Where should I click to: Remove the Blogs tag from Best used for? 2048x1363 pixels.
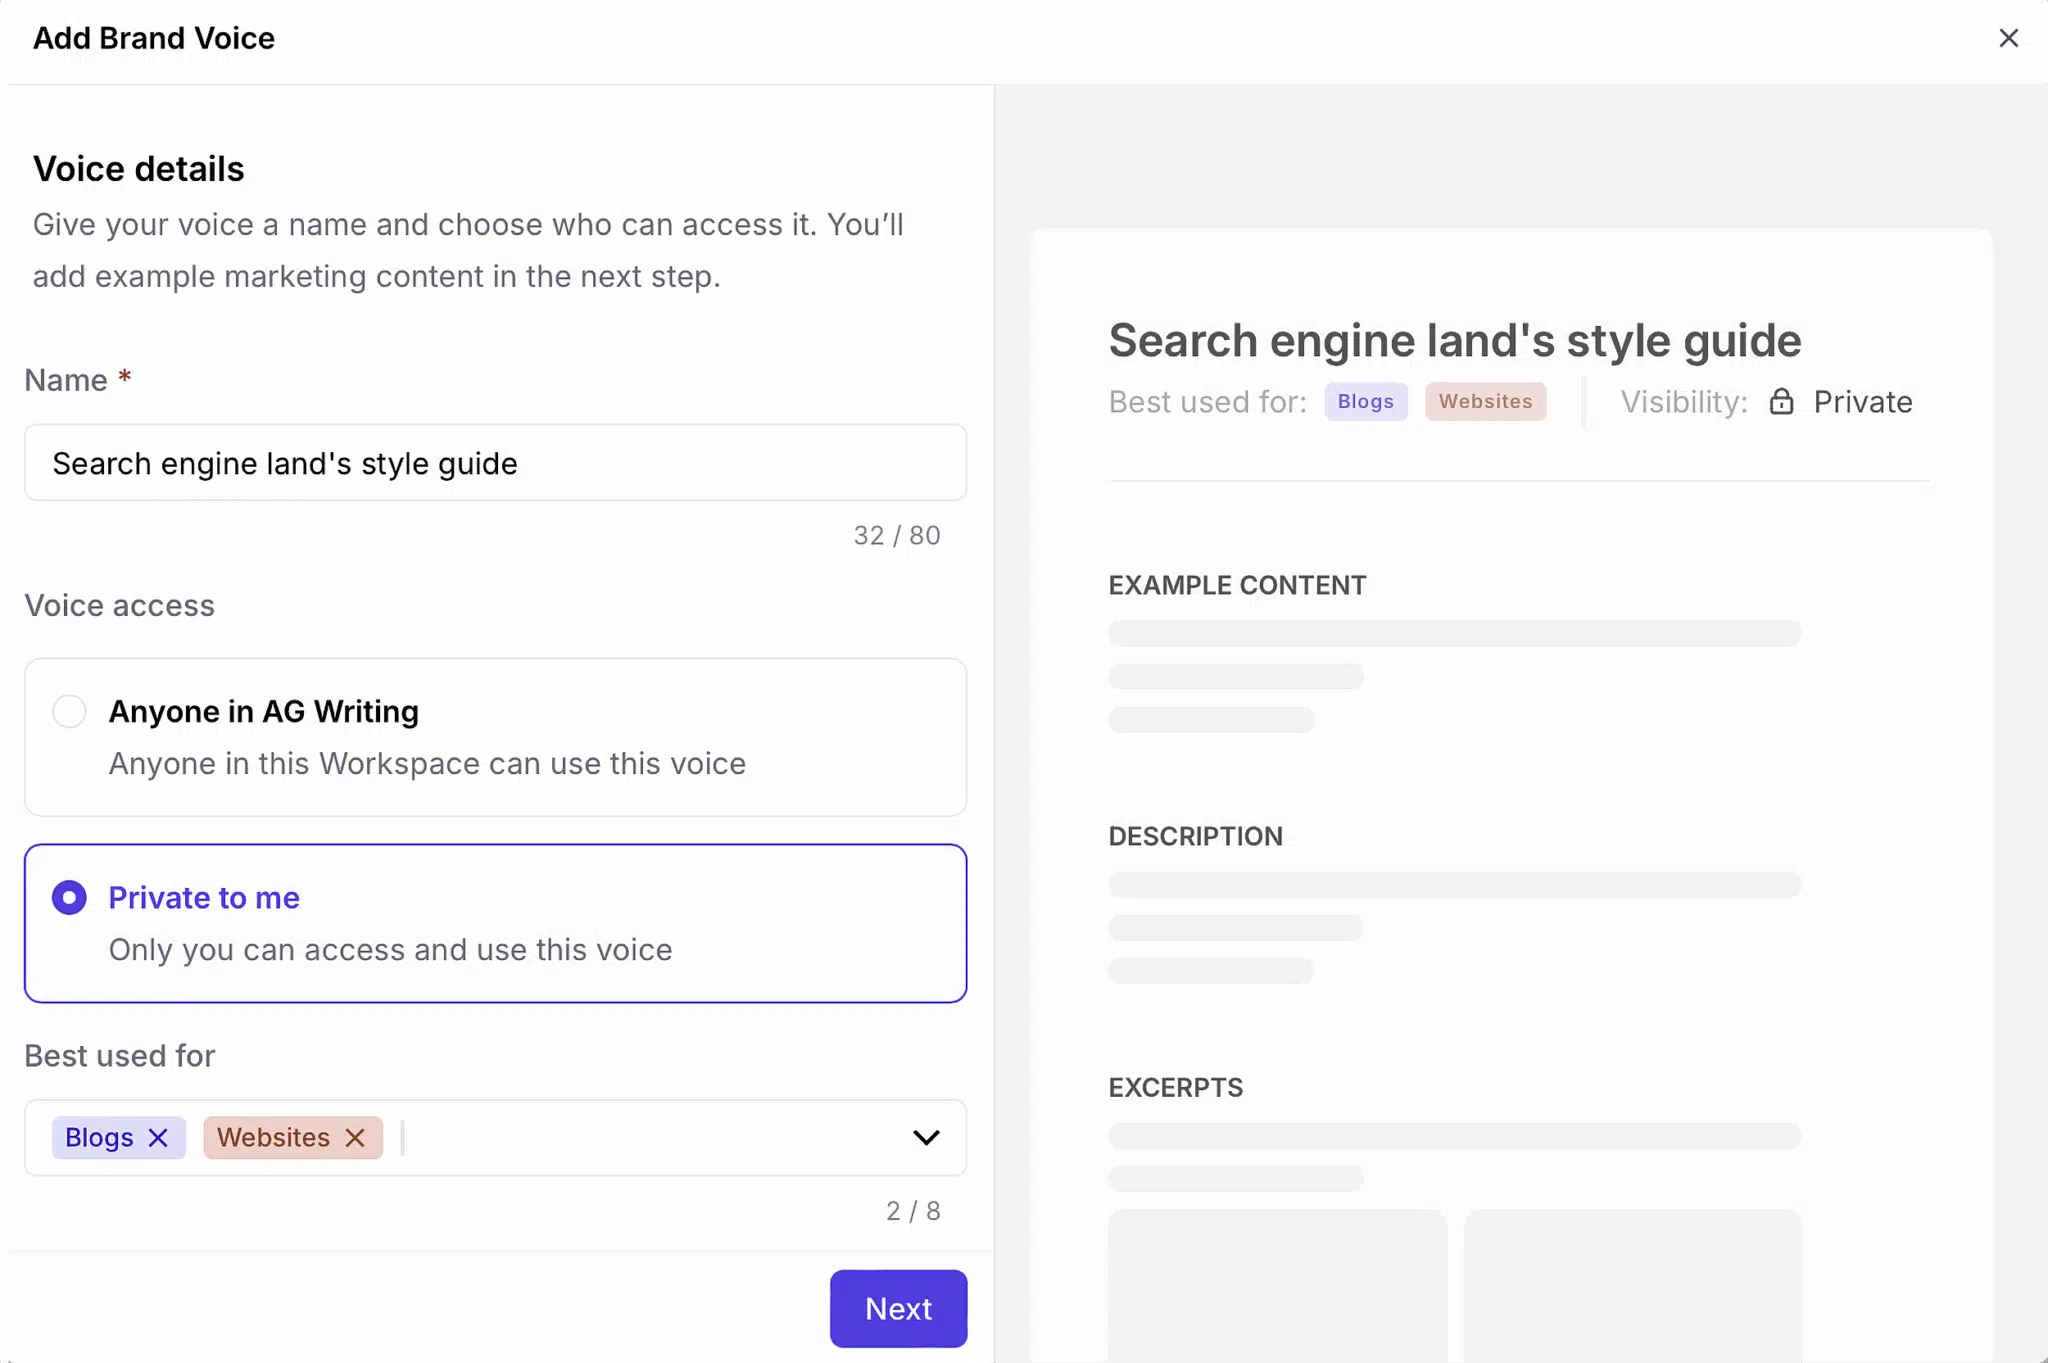tap(158, 1138)
